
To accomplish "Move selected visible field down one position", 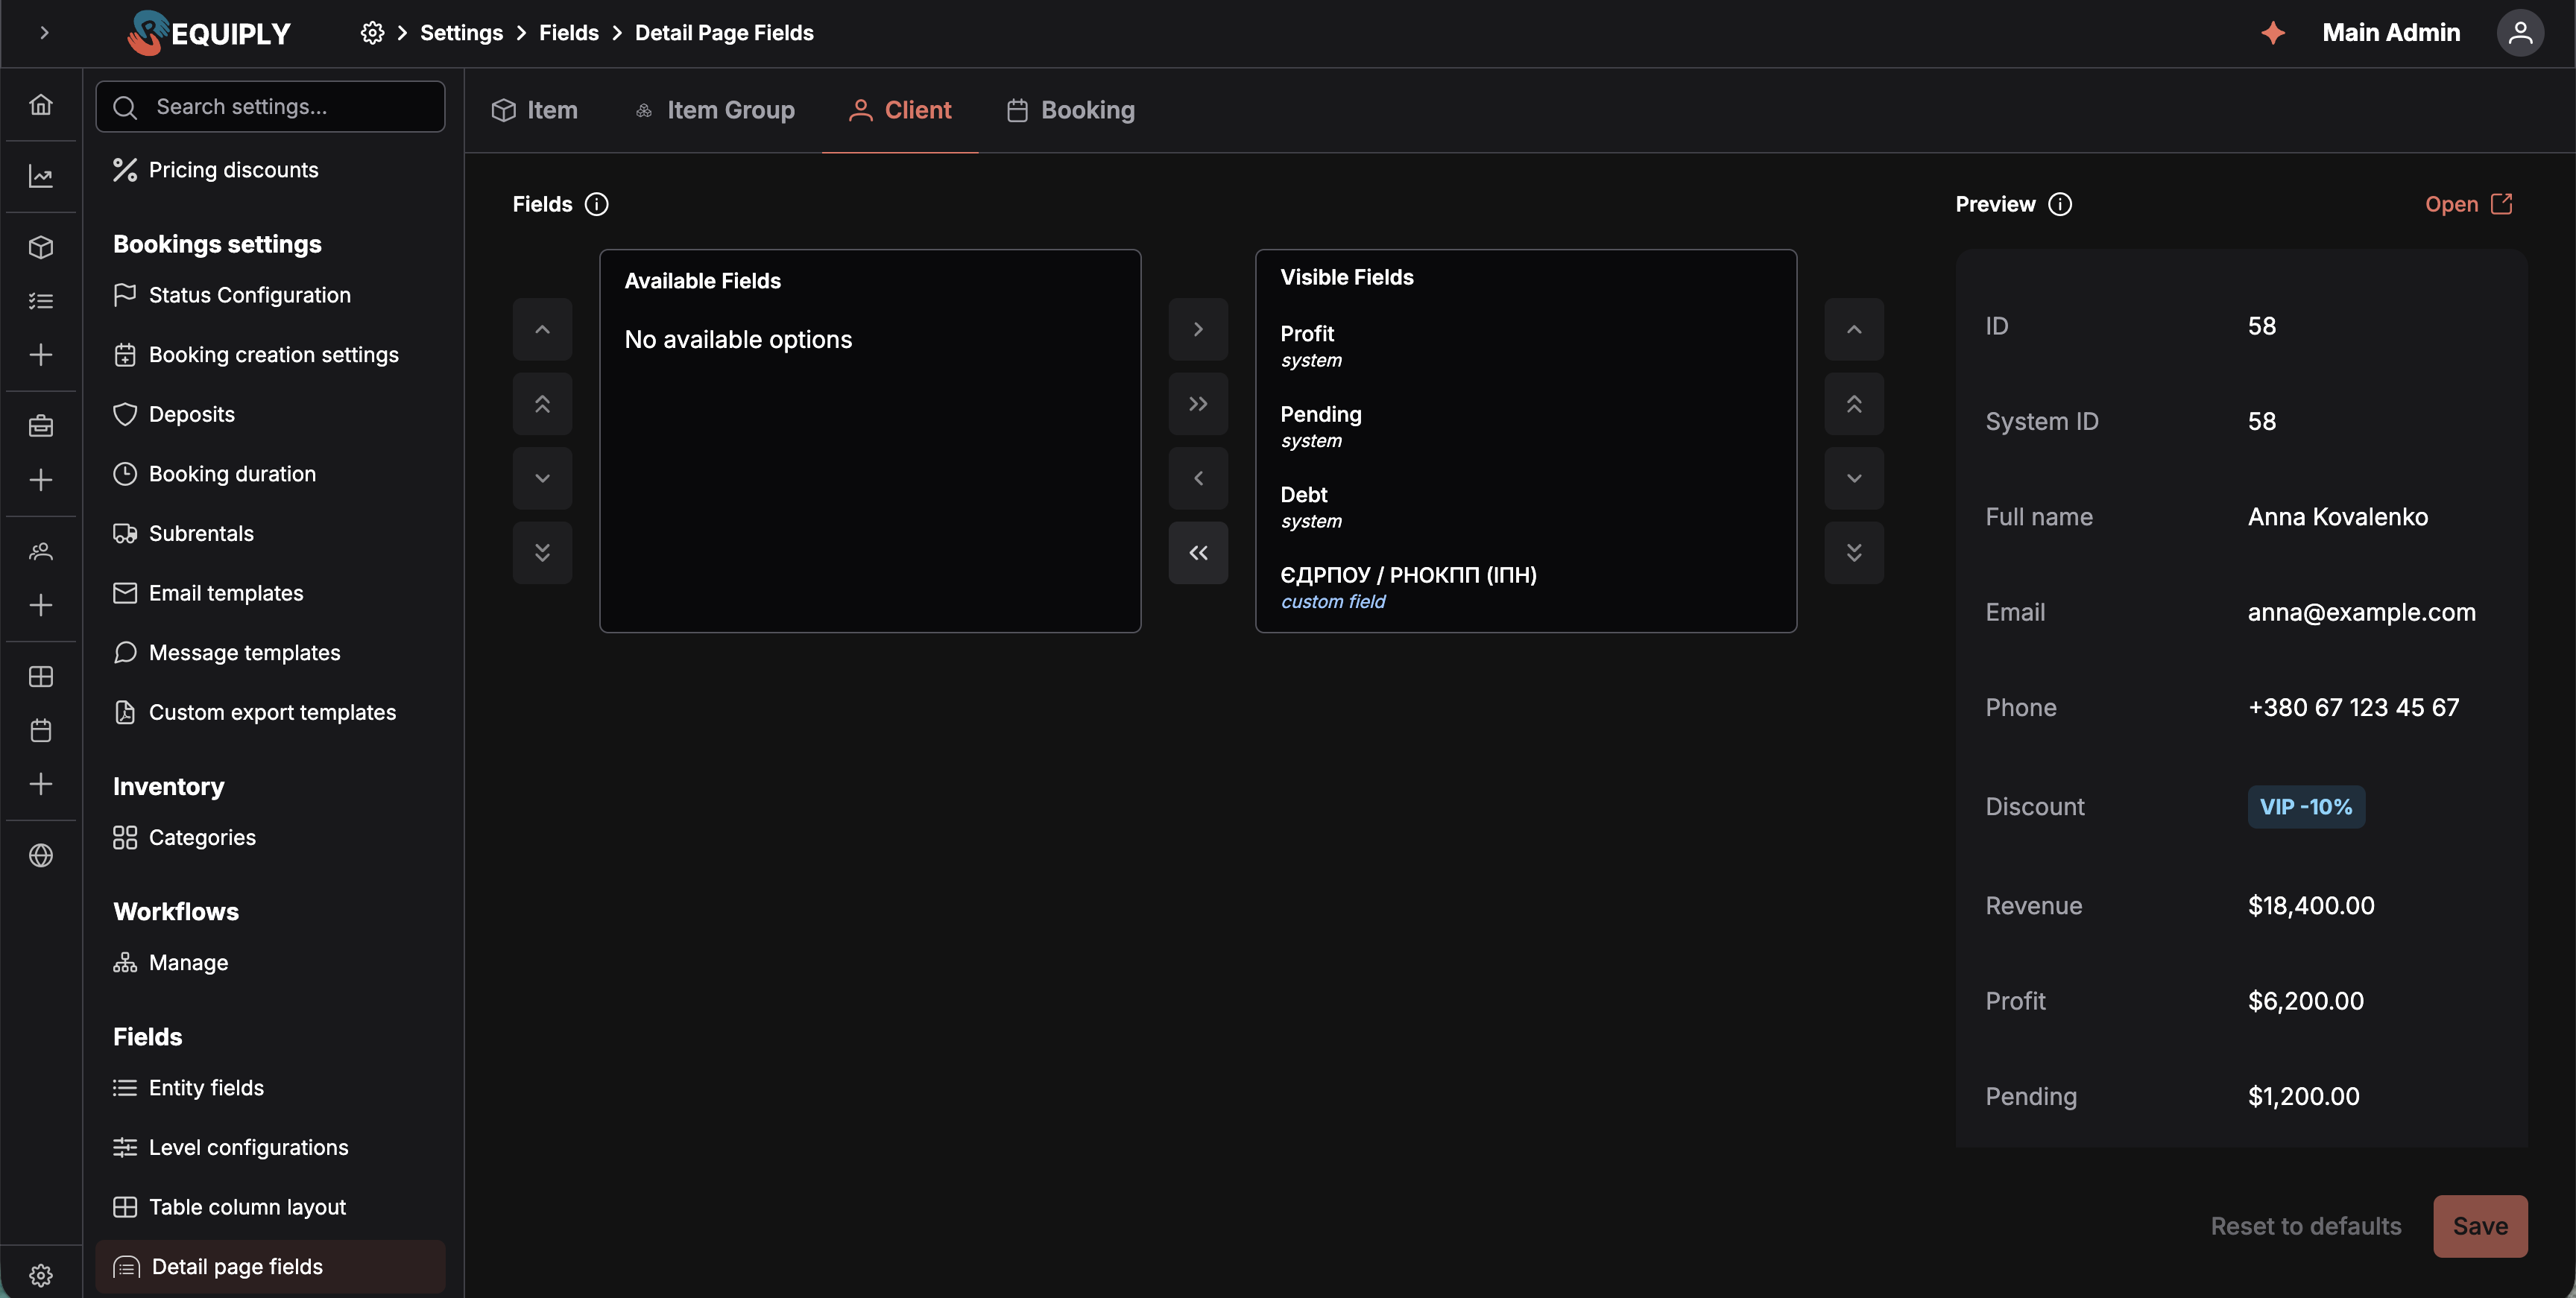I will [1854, 478].
